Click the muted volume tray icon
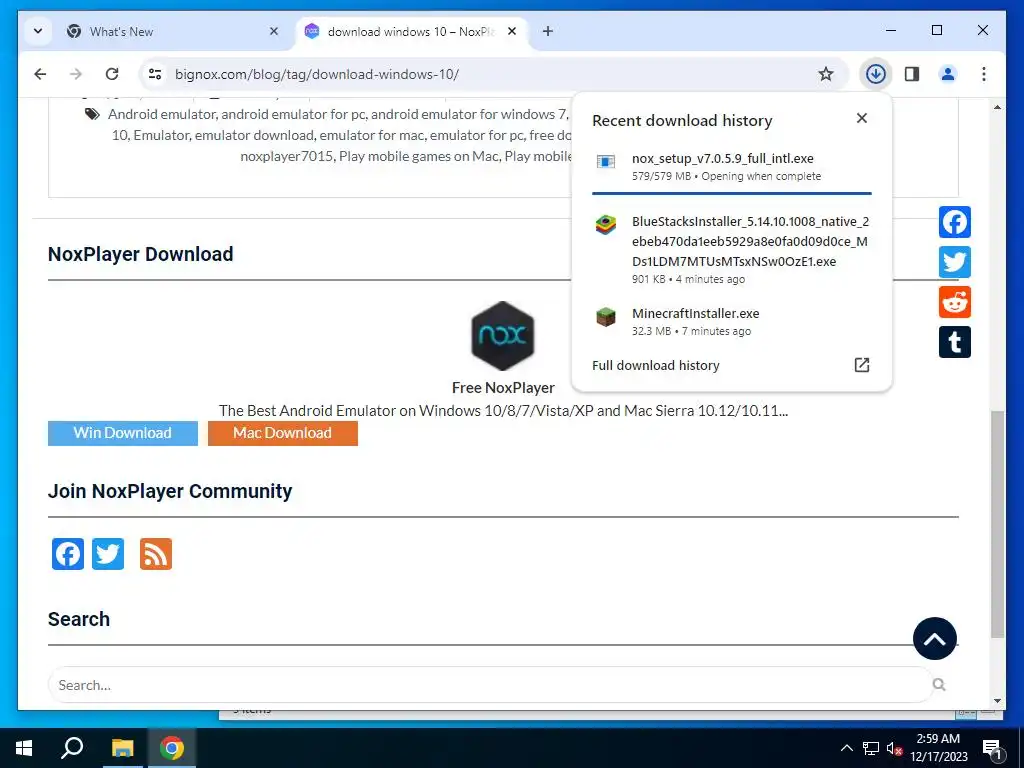The height and width of the screenshot is (768, 1024). [x=894, y=748]
